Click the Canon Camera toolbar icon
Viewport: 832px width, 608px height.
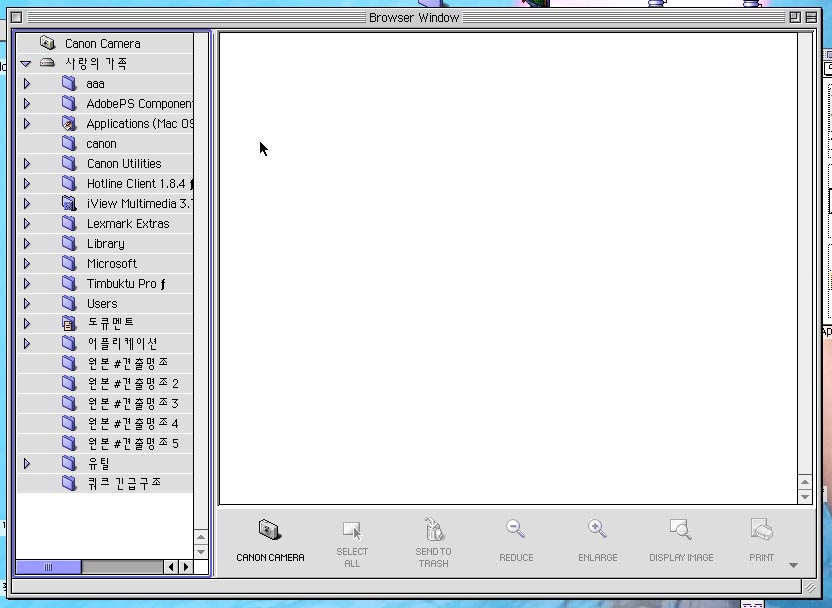click(x=270, y=531)
